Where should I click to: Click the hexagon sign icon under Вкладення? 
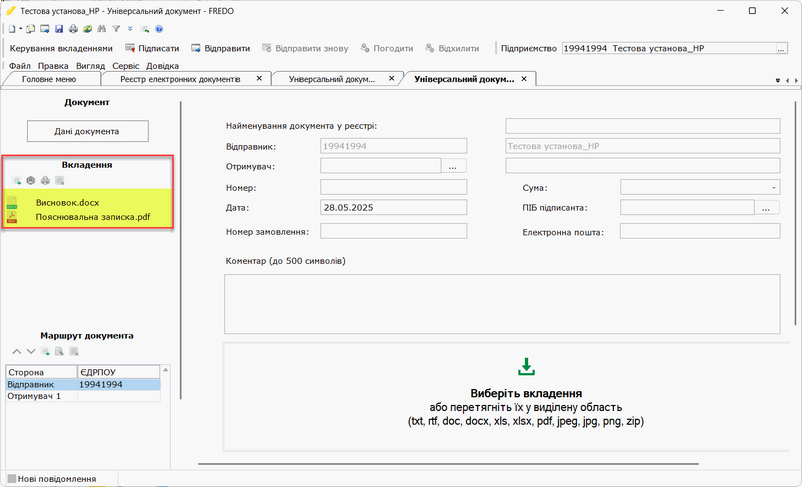click(x=31, y=181)
